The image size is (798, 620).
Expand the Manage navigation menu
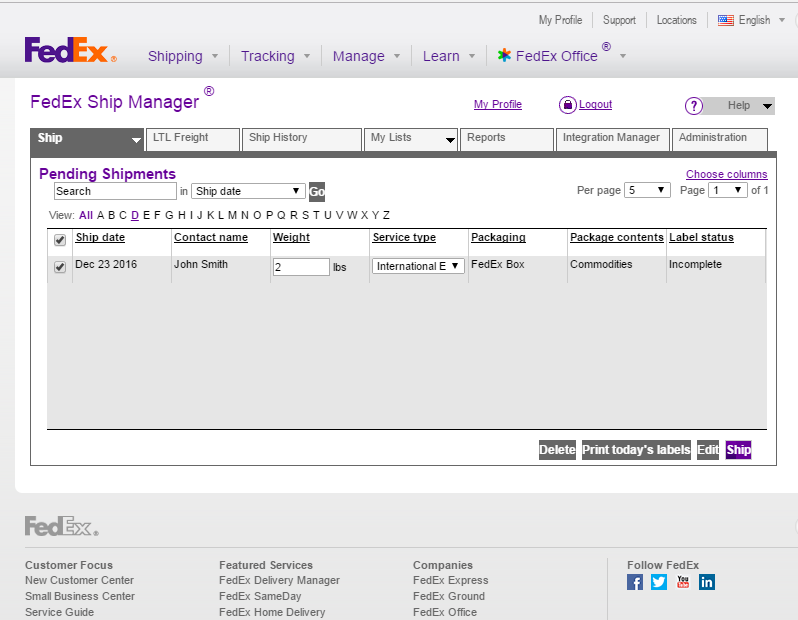coord(366,56)
